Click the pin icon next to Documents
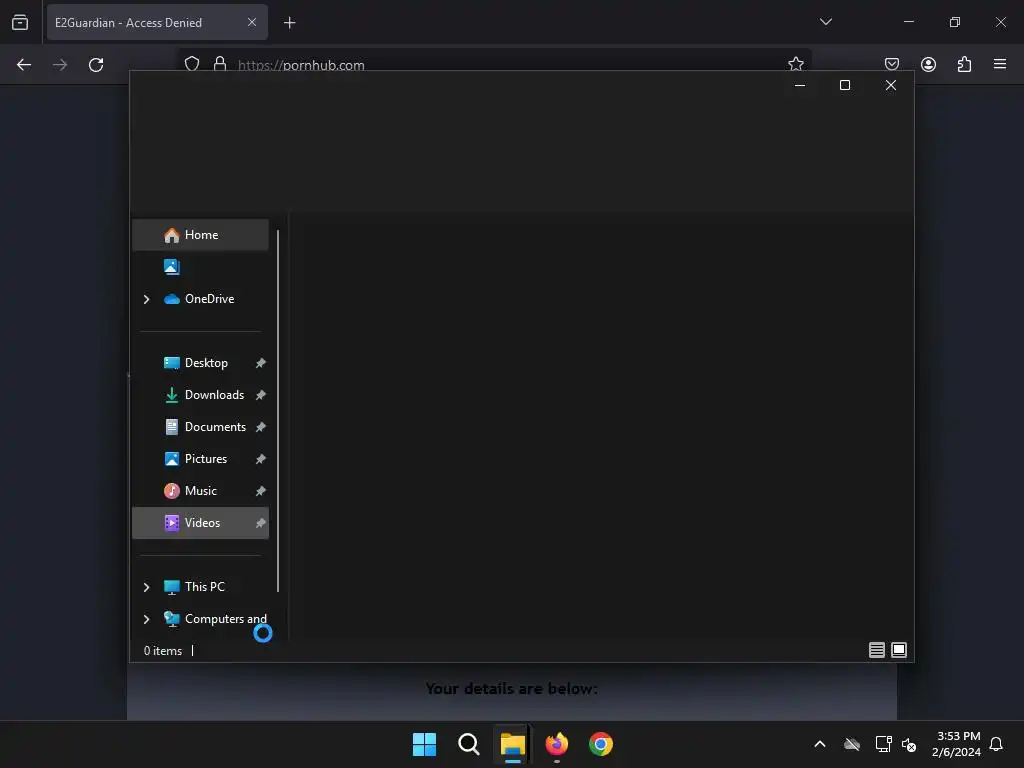The width and height of the screenshot is (1024, 768). coord(261,427)
